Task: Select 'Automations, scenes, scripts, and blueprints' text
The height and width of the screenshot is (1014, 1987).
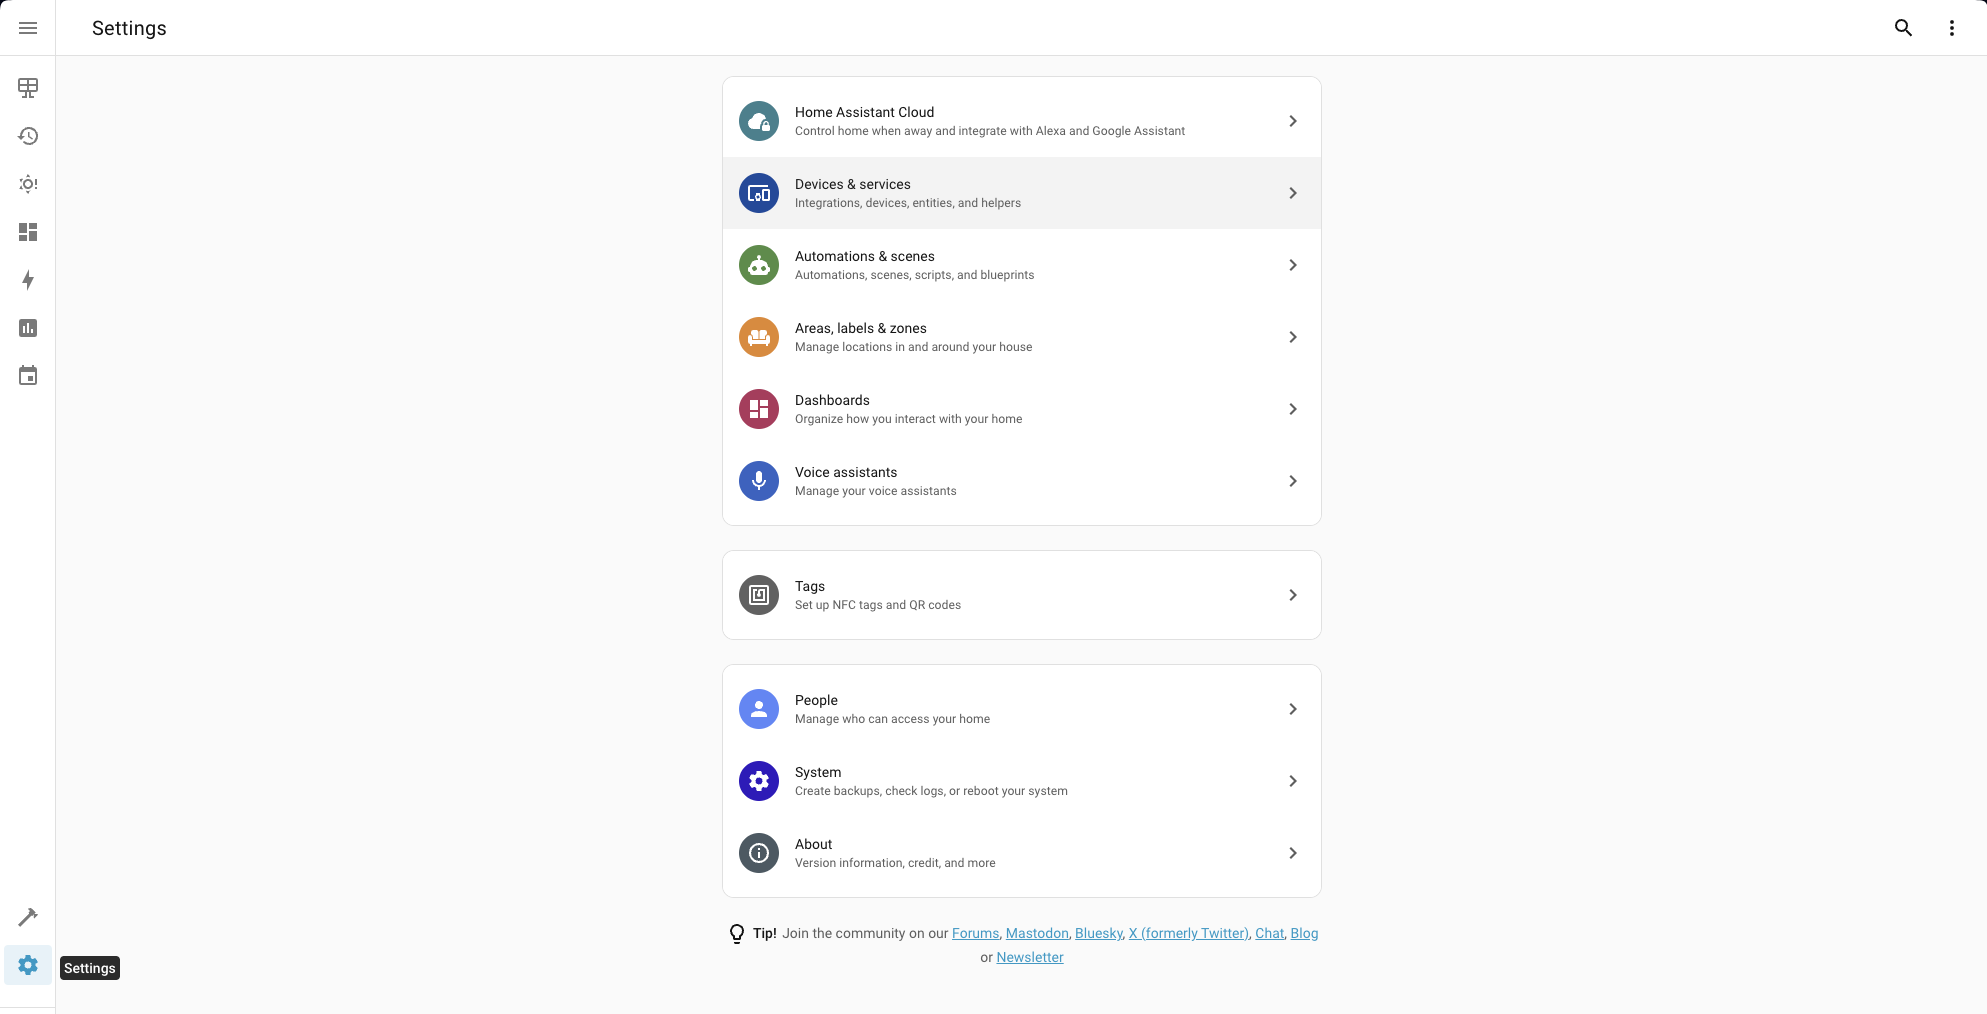Action: [x=914, y=275]
